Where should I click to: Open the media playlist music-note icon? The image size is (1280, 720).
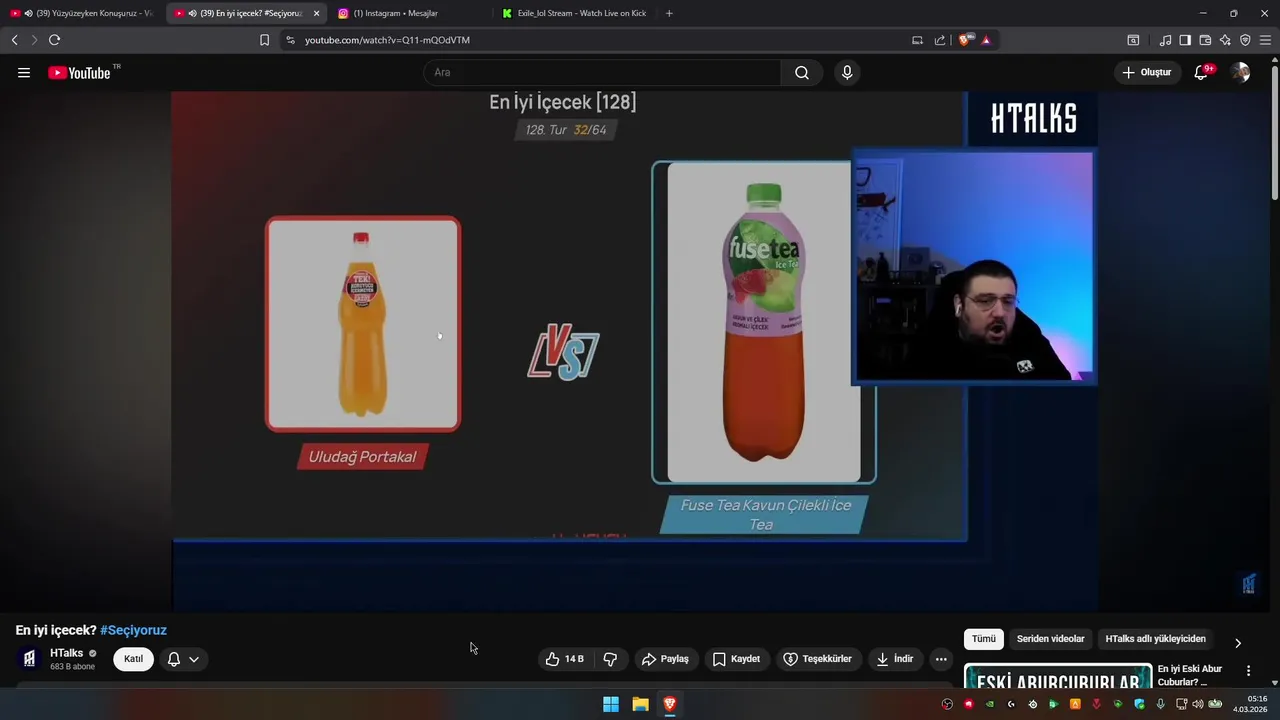pos(1165,40)
